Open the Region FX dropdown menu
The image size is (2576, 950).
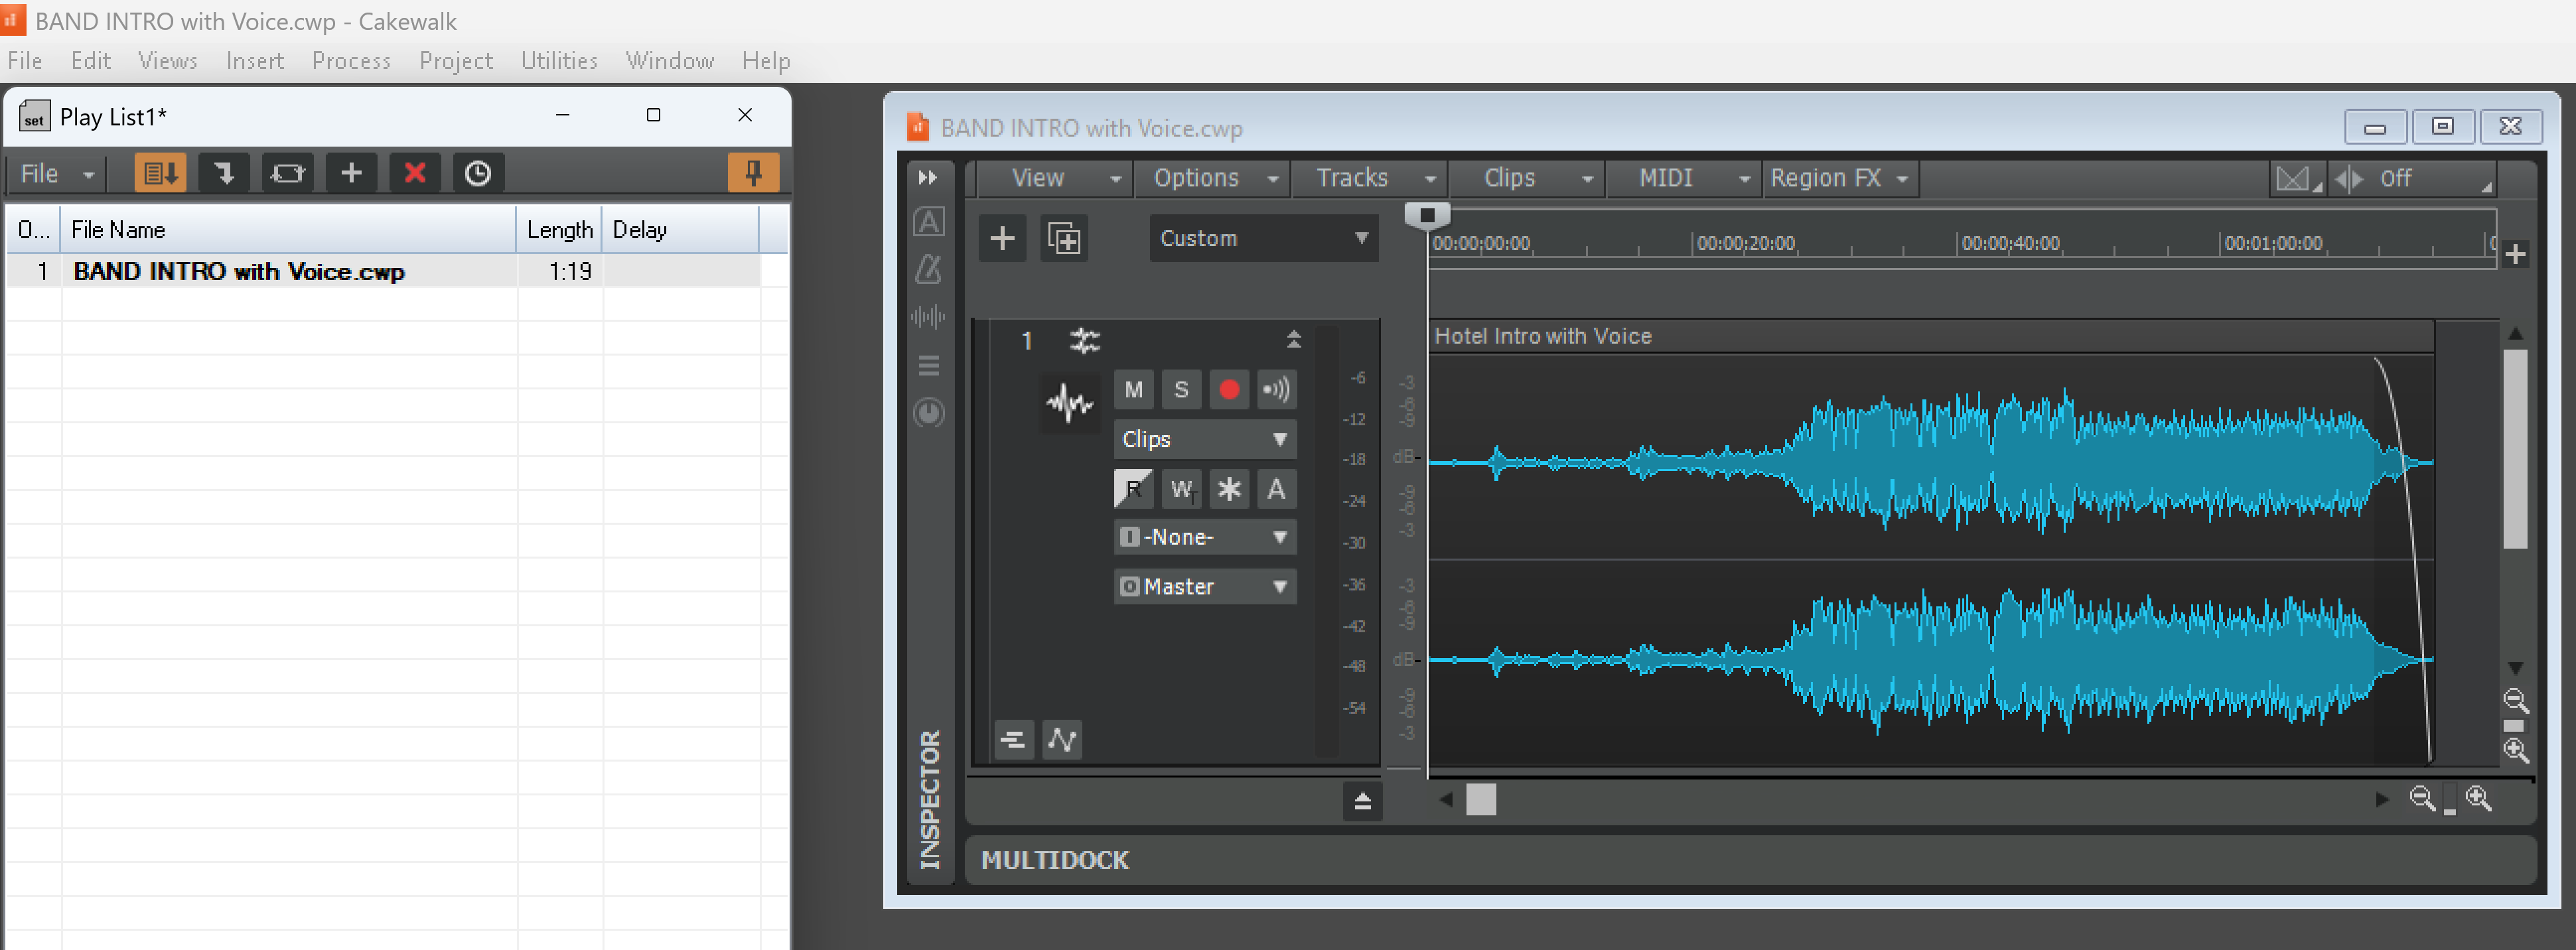1840,179
